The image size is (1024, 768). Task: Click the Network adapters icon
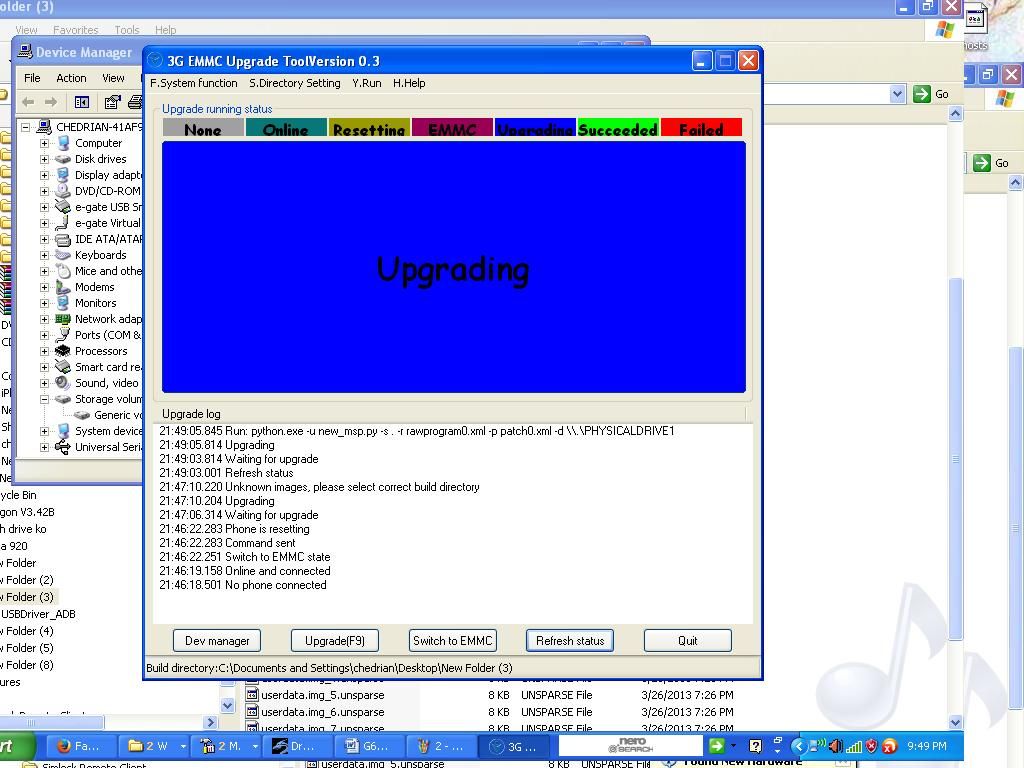[63, 319]
